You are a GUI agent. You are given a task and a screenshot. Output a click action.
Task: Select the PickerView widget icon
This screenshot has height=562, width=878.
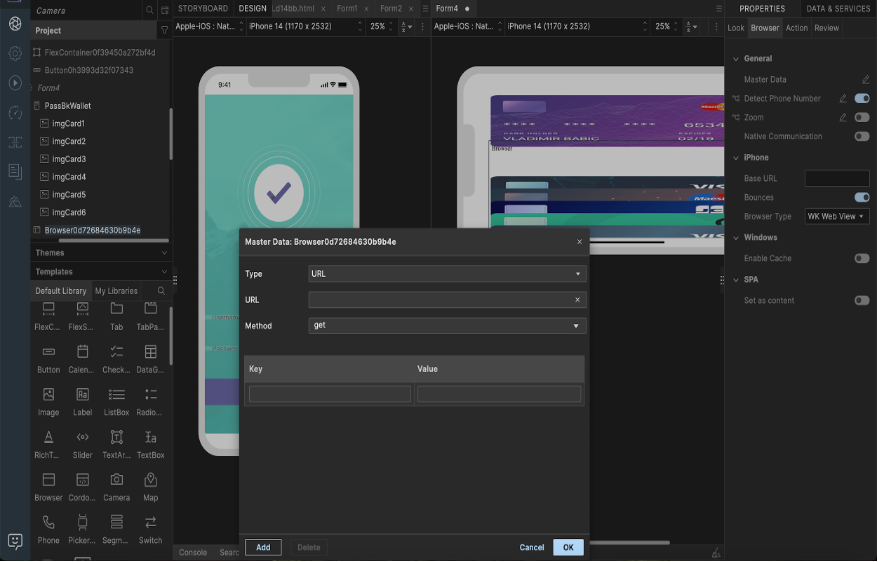coord(82,522)
